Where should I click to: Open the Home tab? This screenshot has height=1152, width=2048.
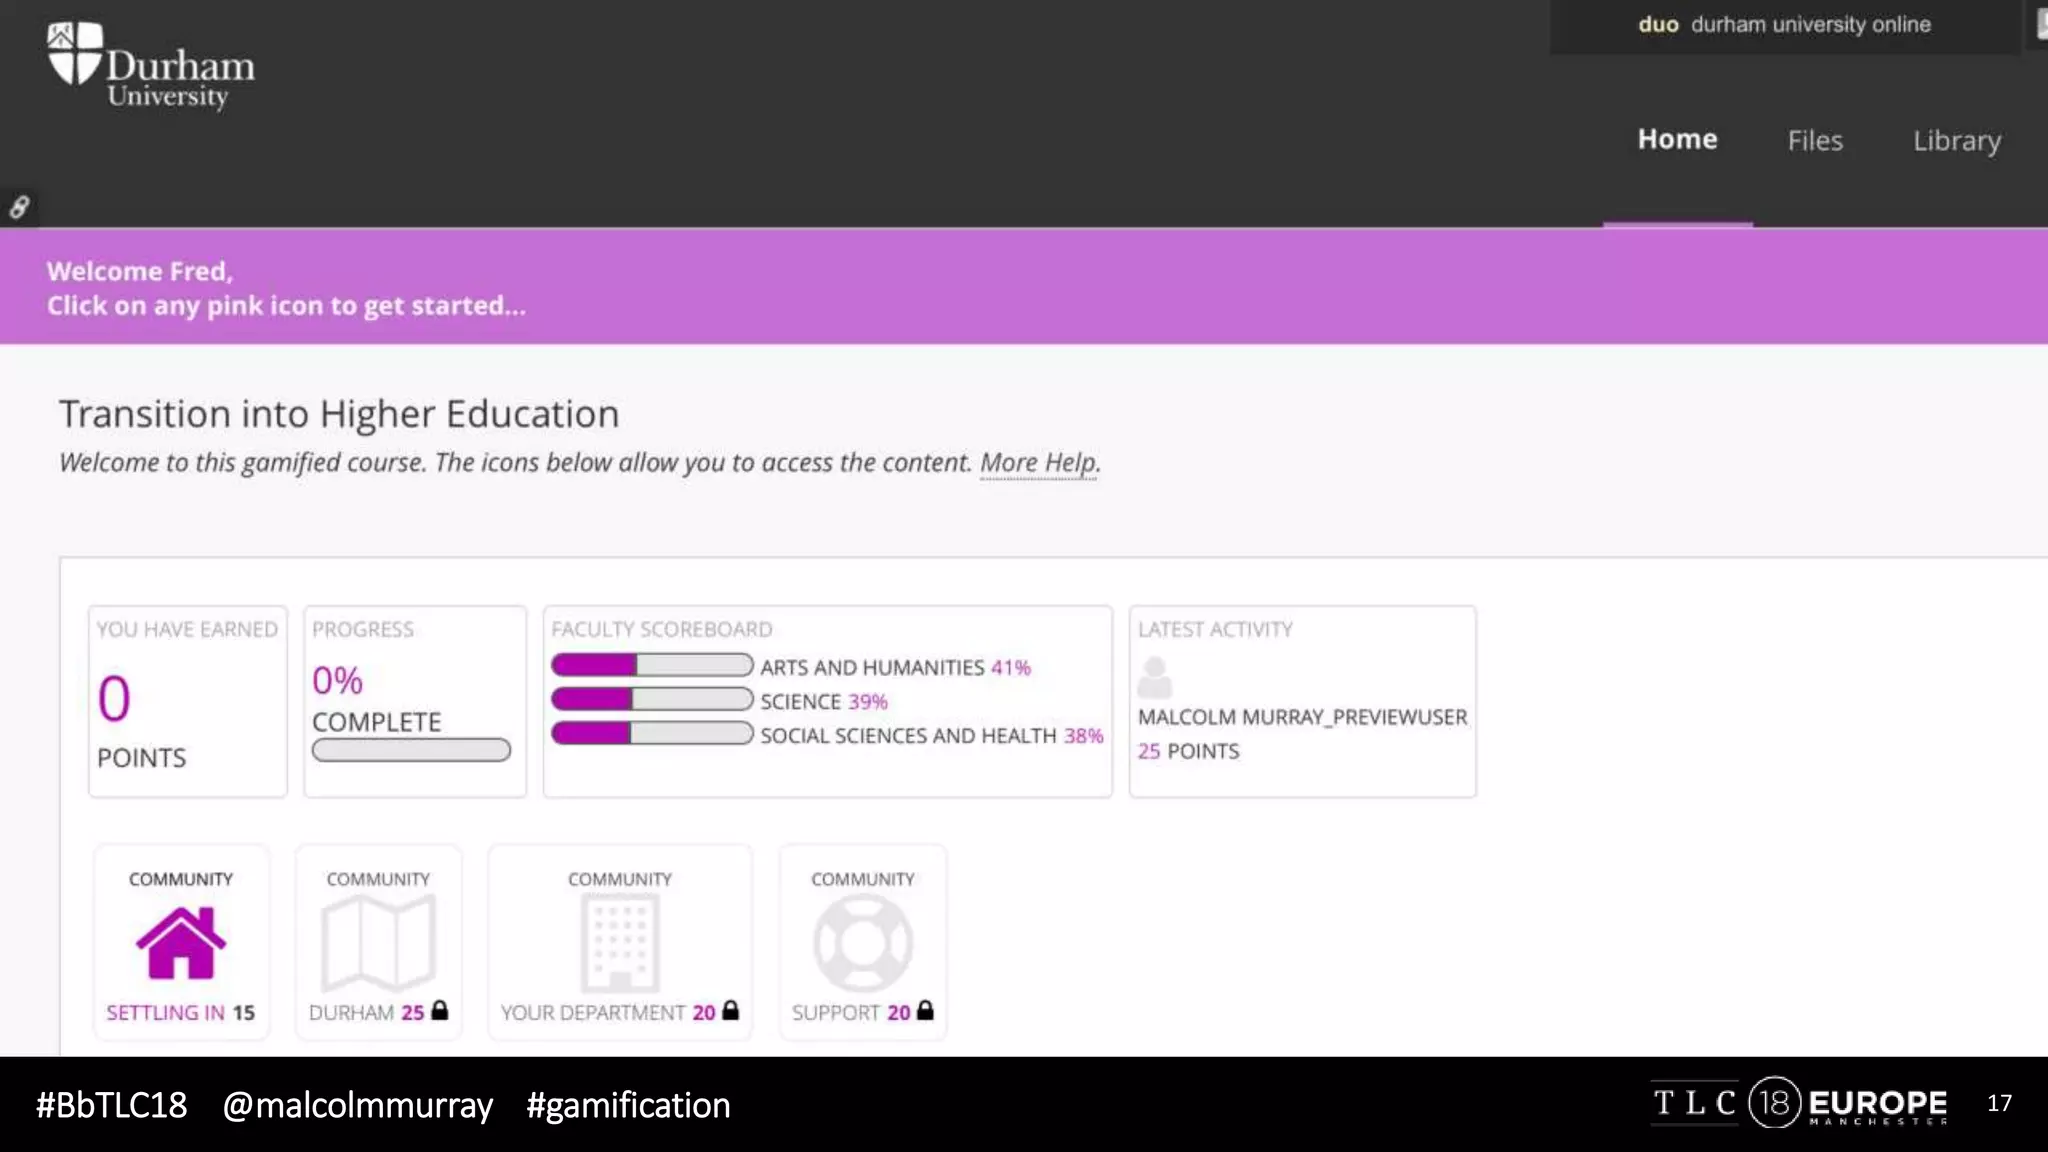tap(1677, 140)
